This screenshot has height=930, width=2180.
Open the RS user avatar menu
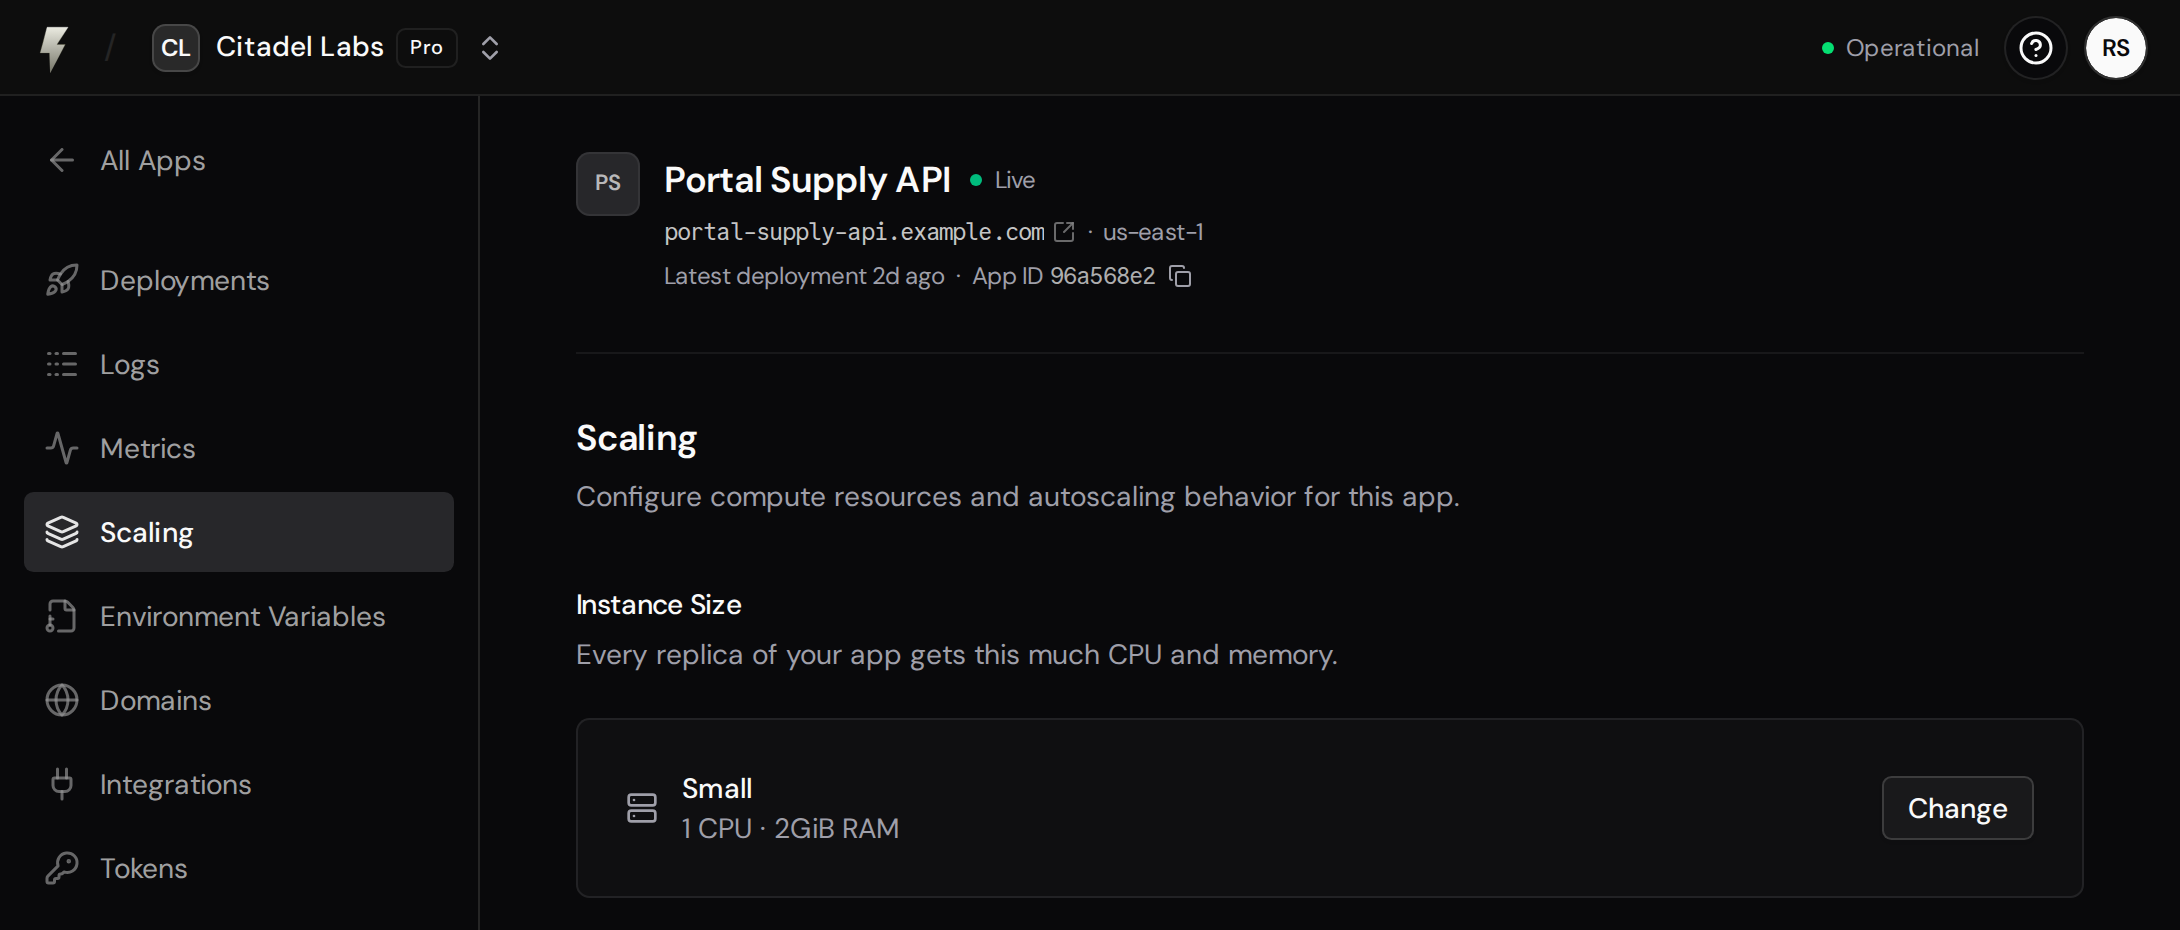[2115, 48]
